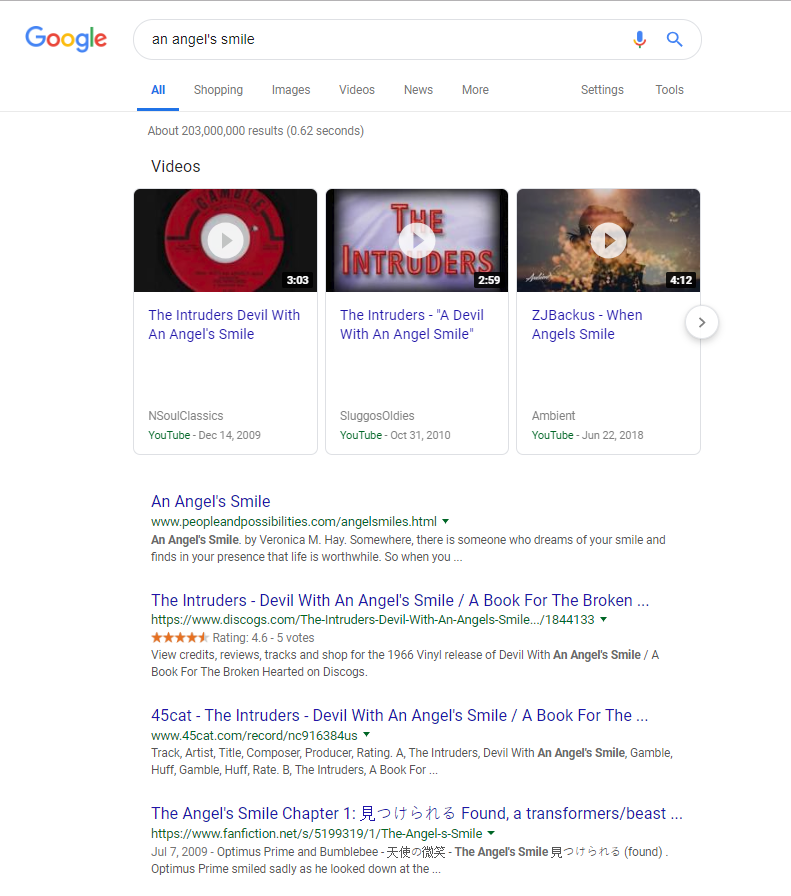The height and width of the screenshot is (896, 791).
Task: Show next videos with carousel arrow
Action: [702, 322]
